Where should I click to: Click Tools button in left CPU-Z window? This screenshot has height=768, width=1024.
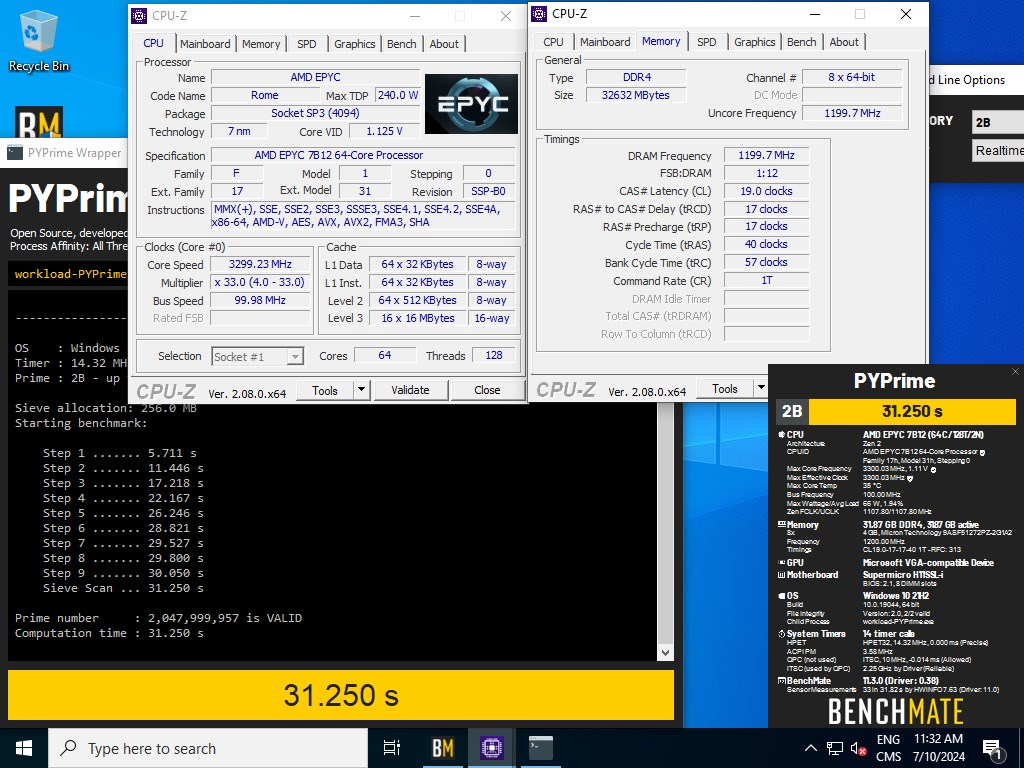325,390
